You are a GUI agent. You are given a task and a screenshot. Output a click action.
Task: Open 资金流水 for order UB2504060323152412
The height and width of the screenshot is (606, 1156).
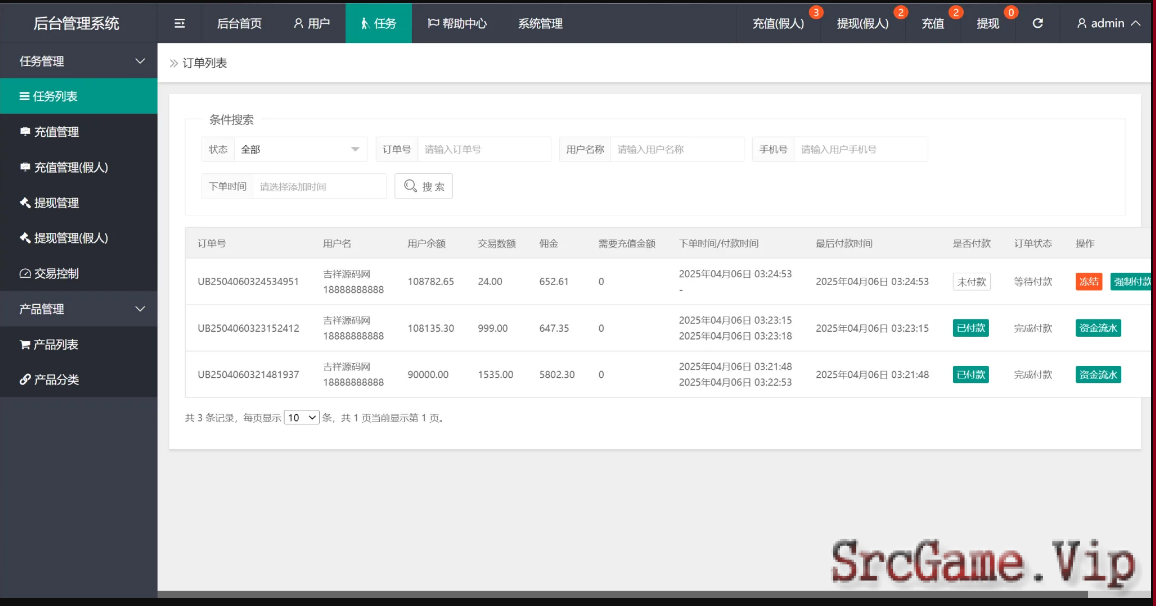point(1098,328)
